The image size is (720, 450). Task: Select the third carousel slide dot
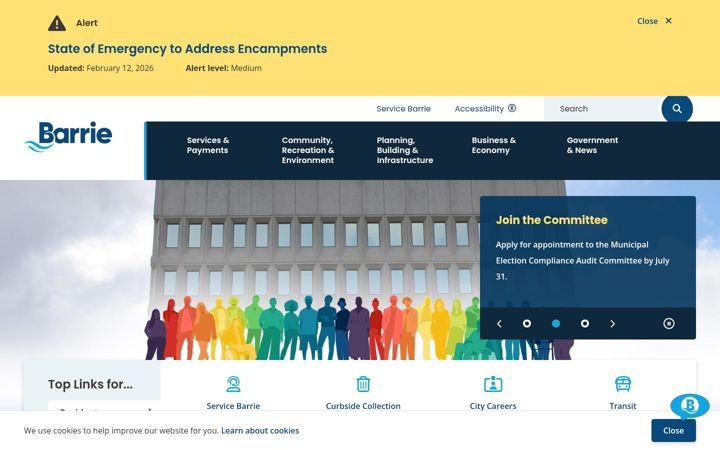tap(585, 323)
